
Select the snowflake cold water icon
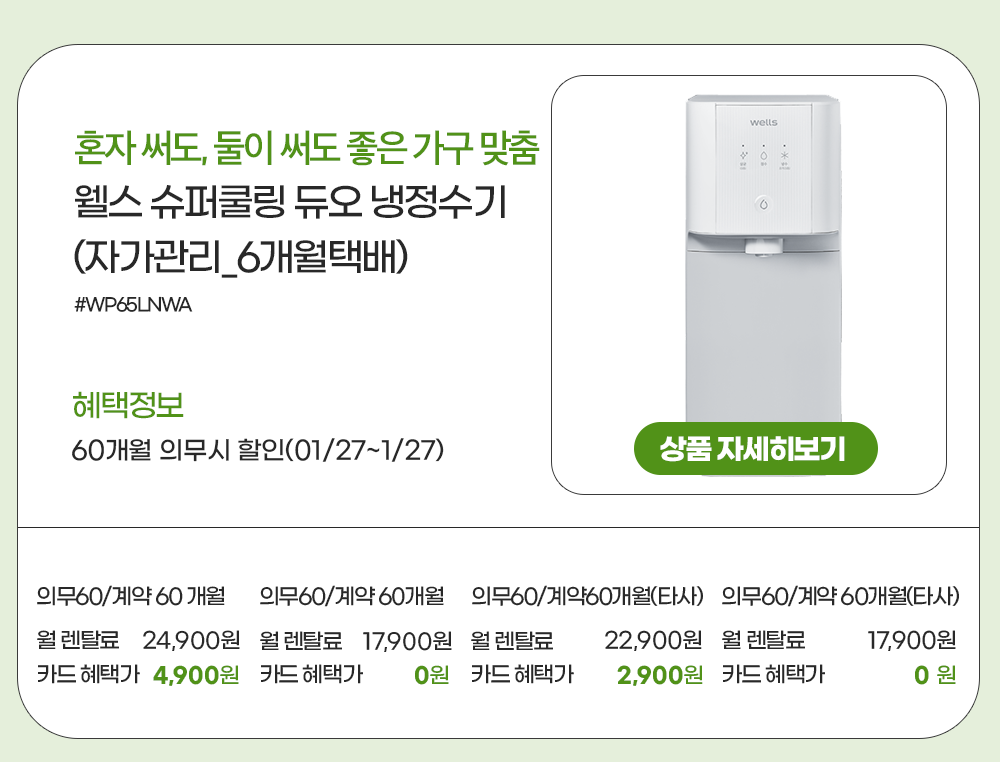tap(784, 156)
